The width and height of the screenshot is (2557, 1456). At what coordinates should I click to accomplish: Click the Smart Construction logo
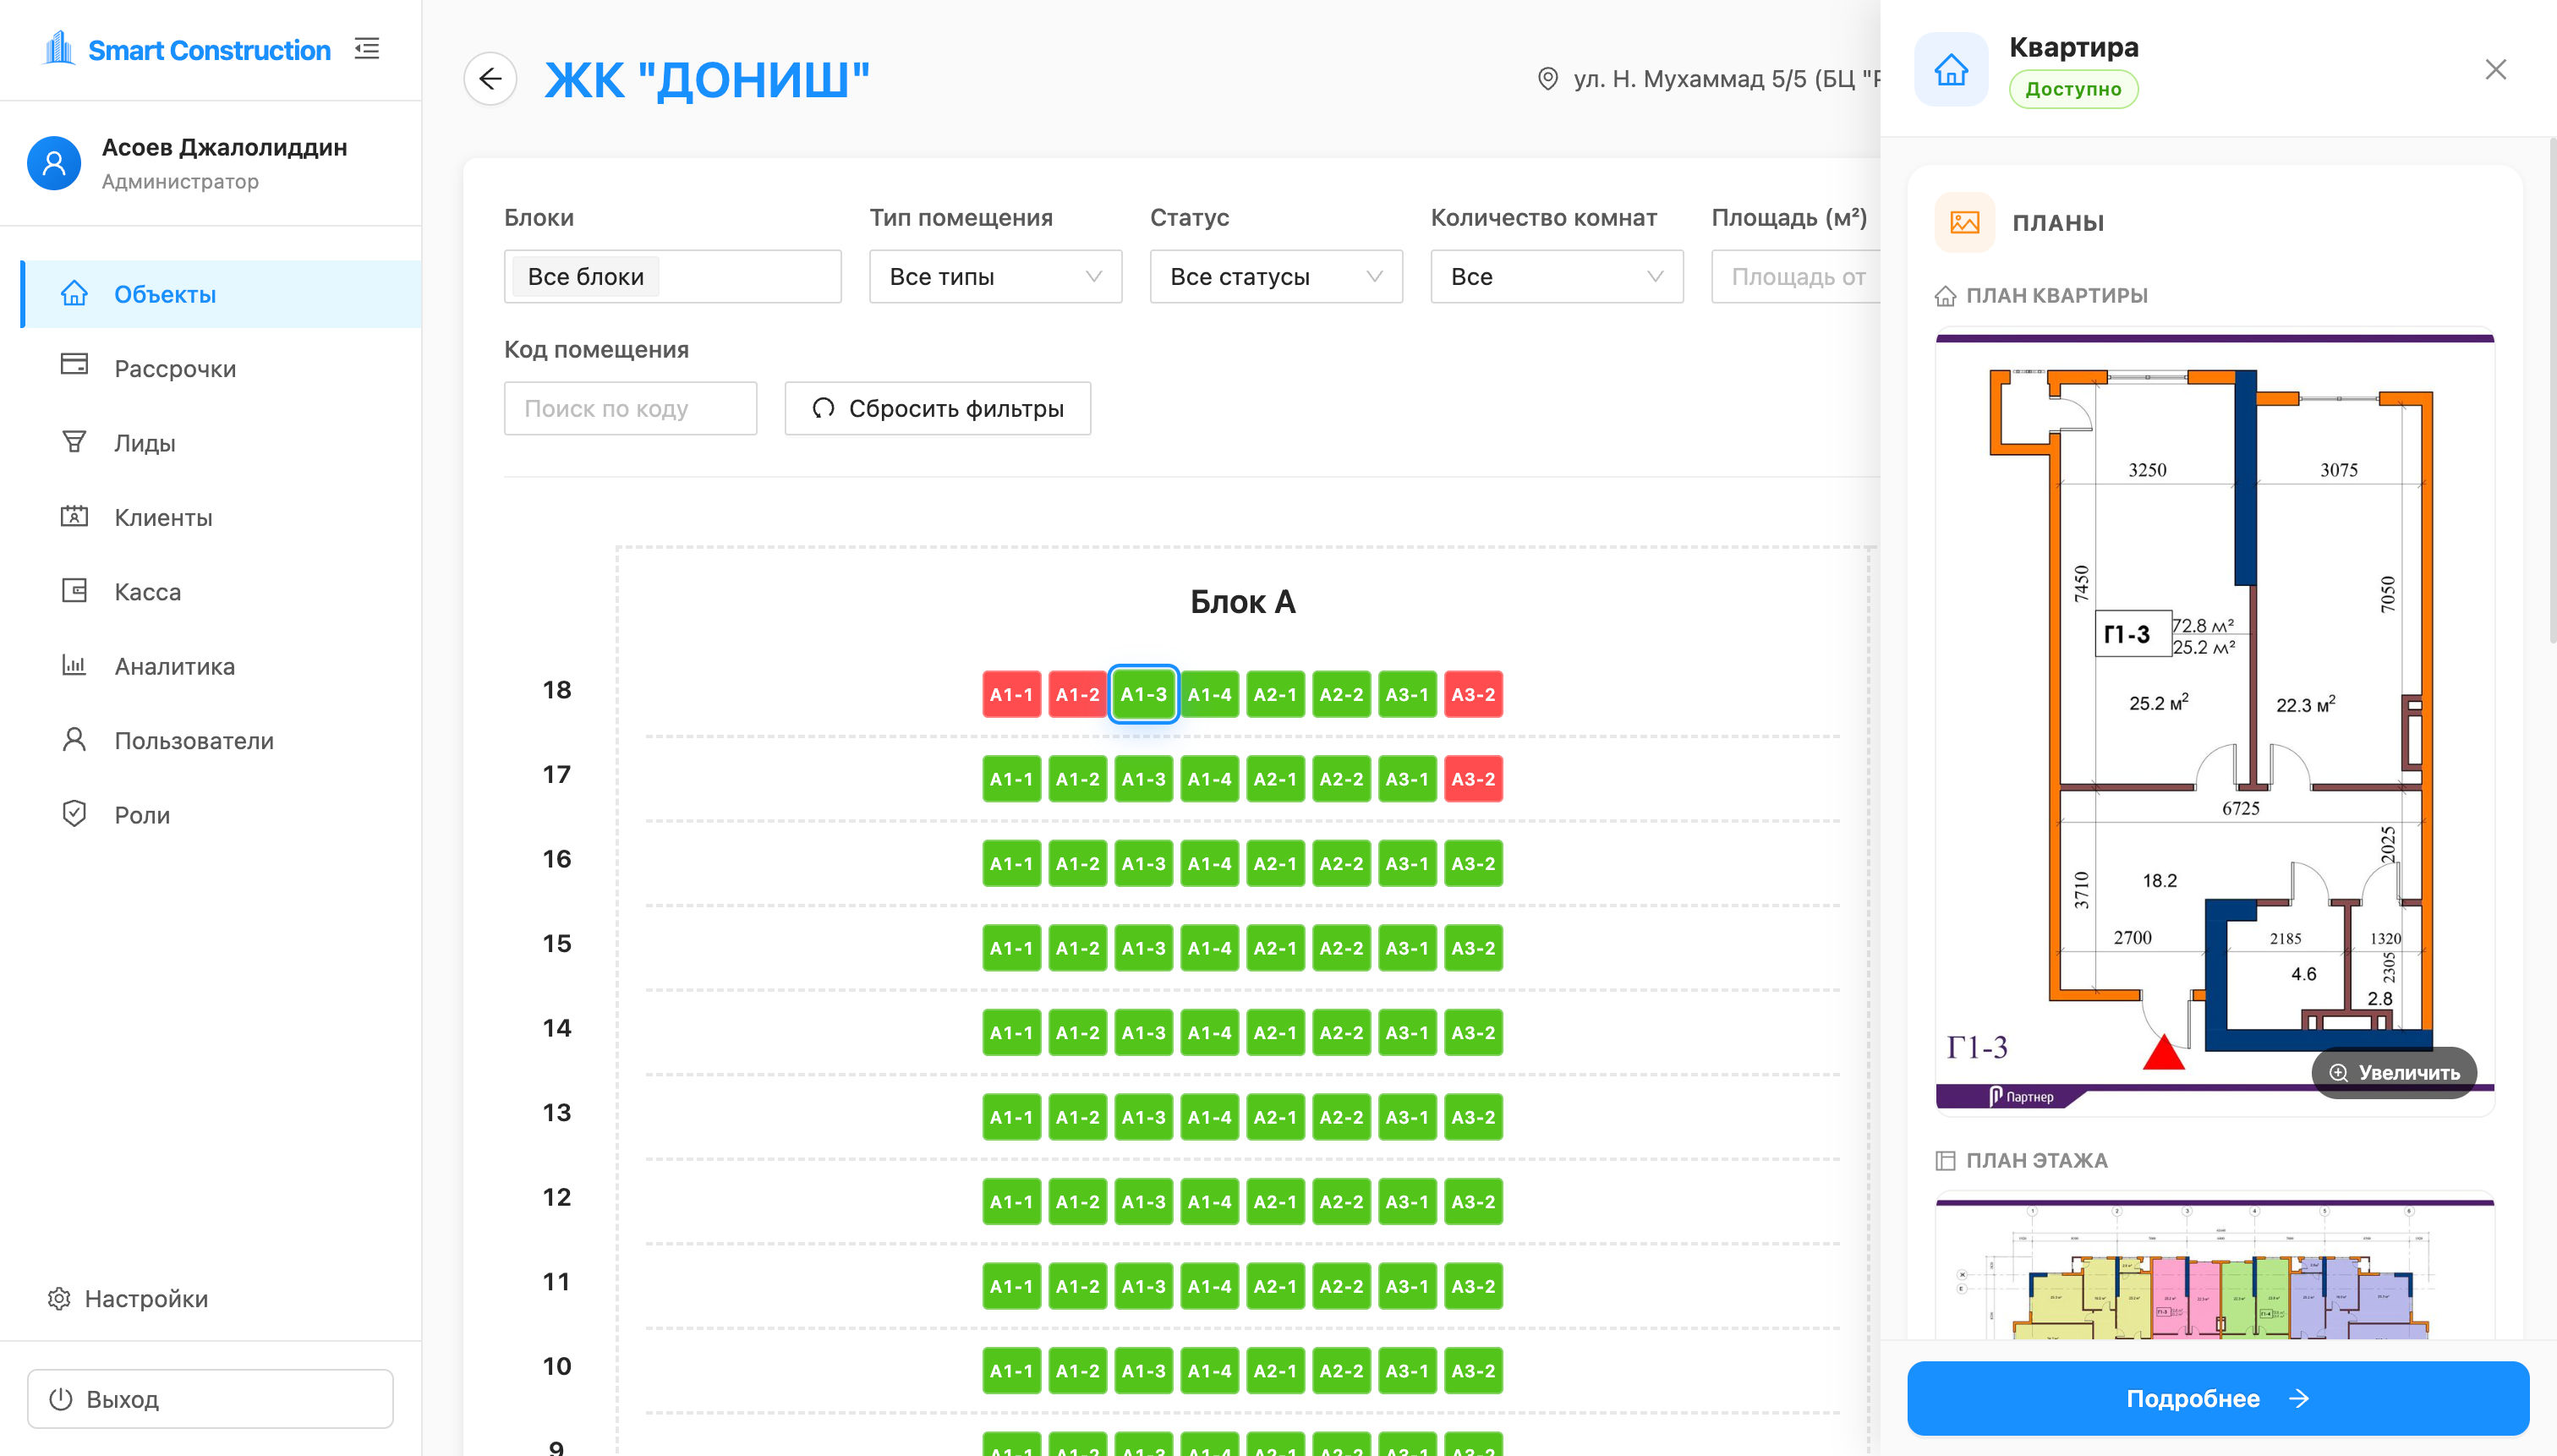point(187,49)
